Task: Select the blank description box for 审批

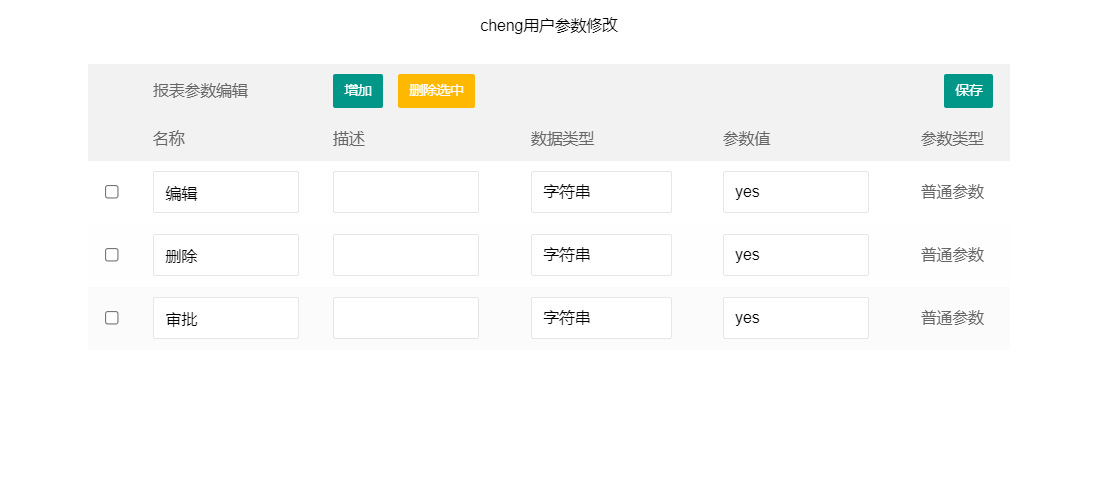Action: [405, 318]
